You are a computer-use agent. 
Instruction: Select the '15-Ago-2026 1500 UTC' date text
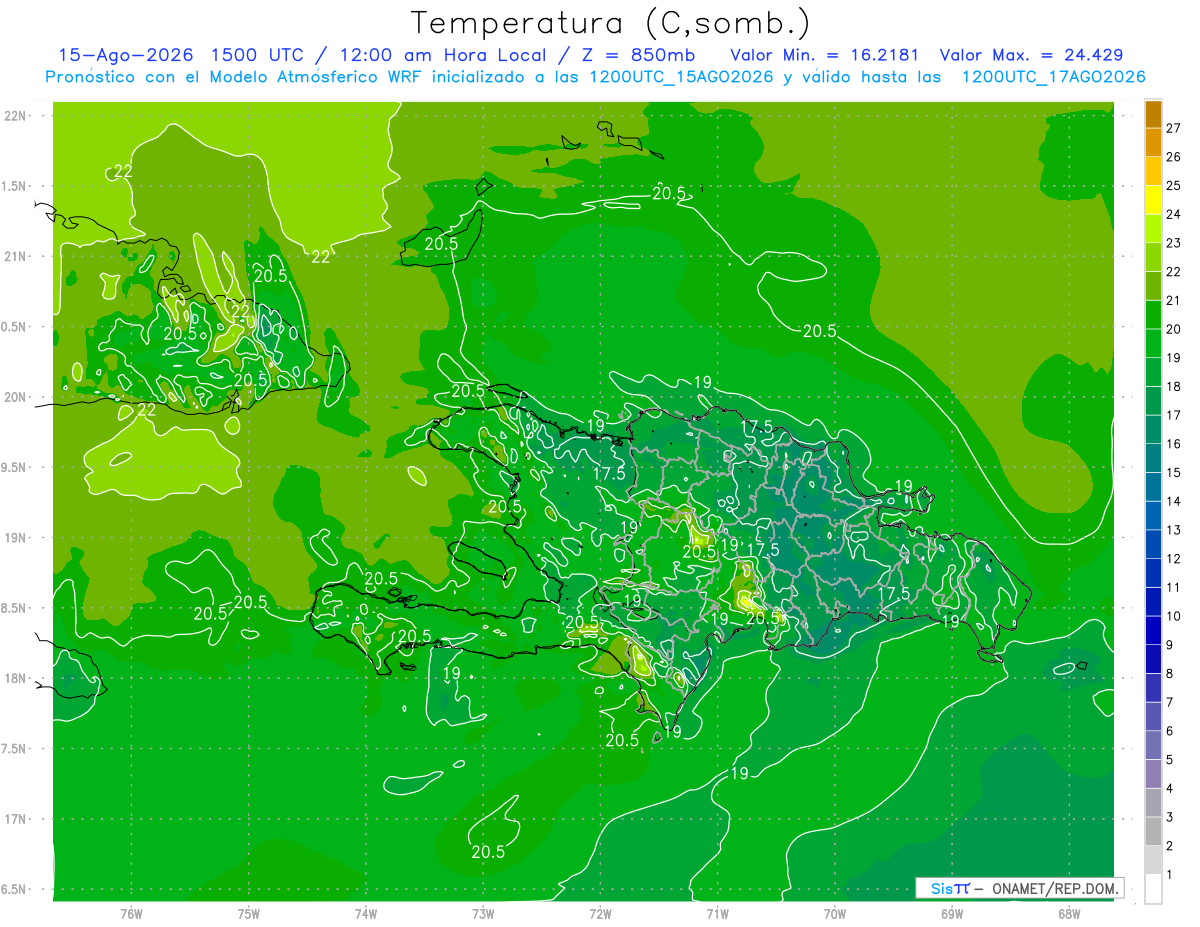186,55
